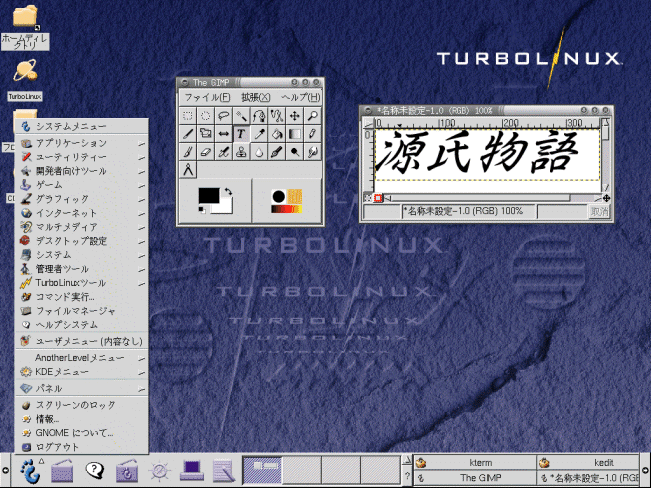Screen dimensions: 651x488
Task: Pick the Fuzzy Select magic wand tool
Action: click(x=241, y=115)
